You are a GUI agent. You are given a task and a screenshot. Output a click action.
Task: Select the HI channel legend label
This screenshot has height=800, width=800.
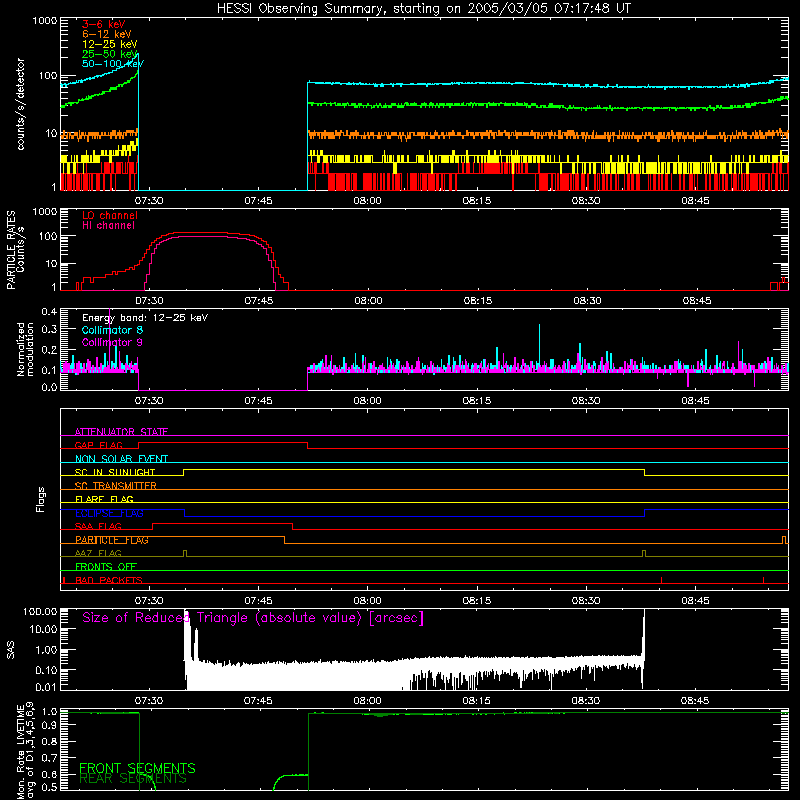point(108,226)
